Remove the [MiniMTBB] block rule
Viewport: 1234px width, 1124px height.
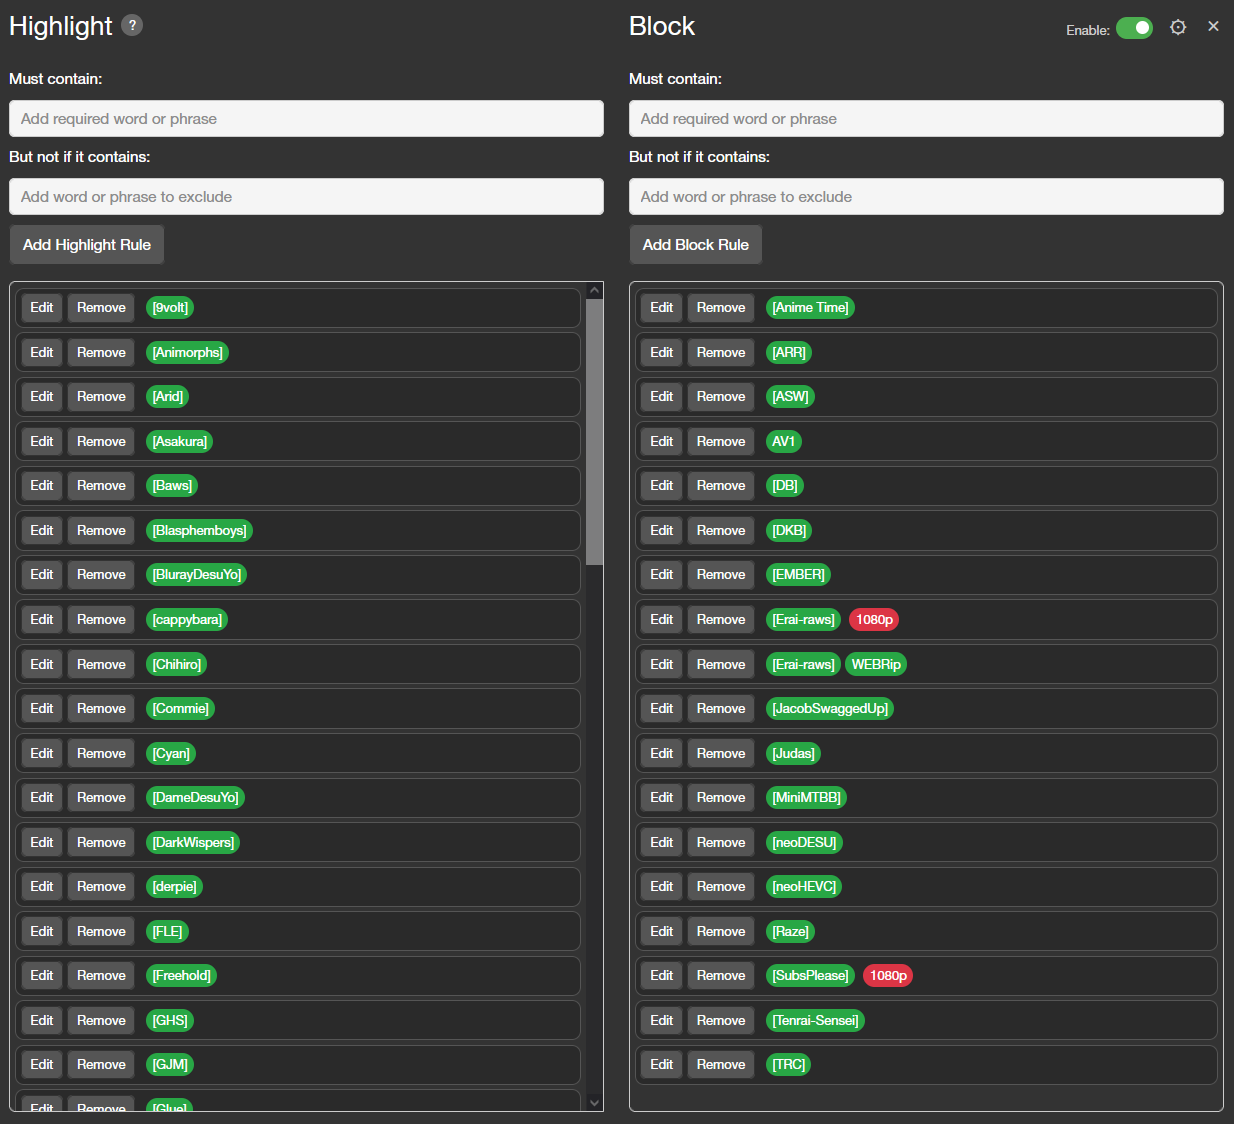721,797
